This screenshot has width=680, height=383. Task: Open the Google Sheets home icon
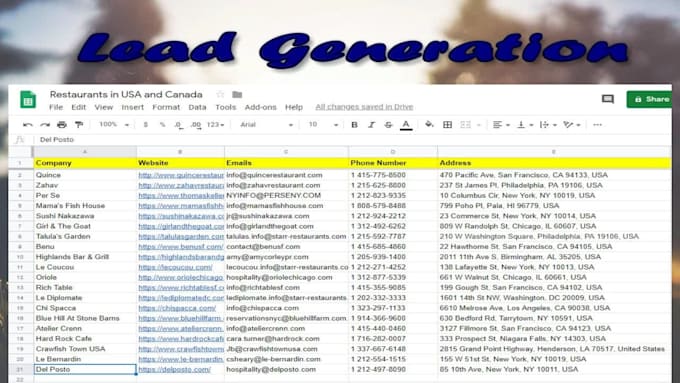[x=28, y=99]
